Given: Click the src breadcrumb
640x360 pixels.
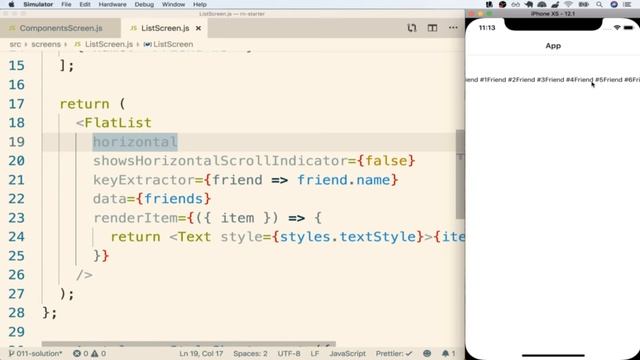Looking at the screenshot, I should pos(15,44).
